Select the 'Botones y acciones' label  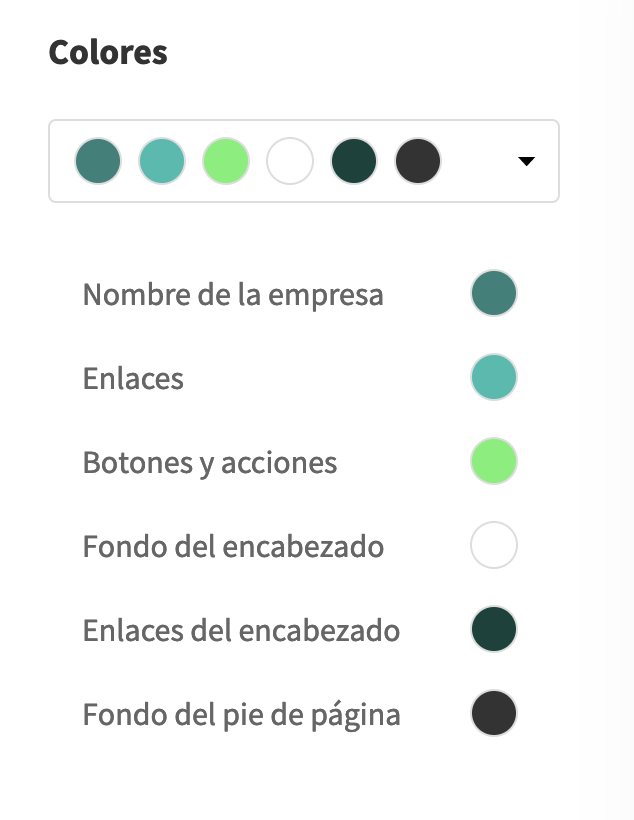click(210, 463)
